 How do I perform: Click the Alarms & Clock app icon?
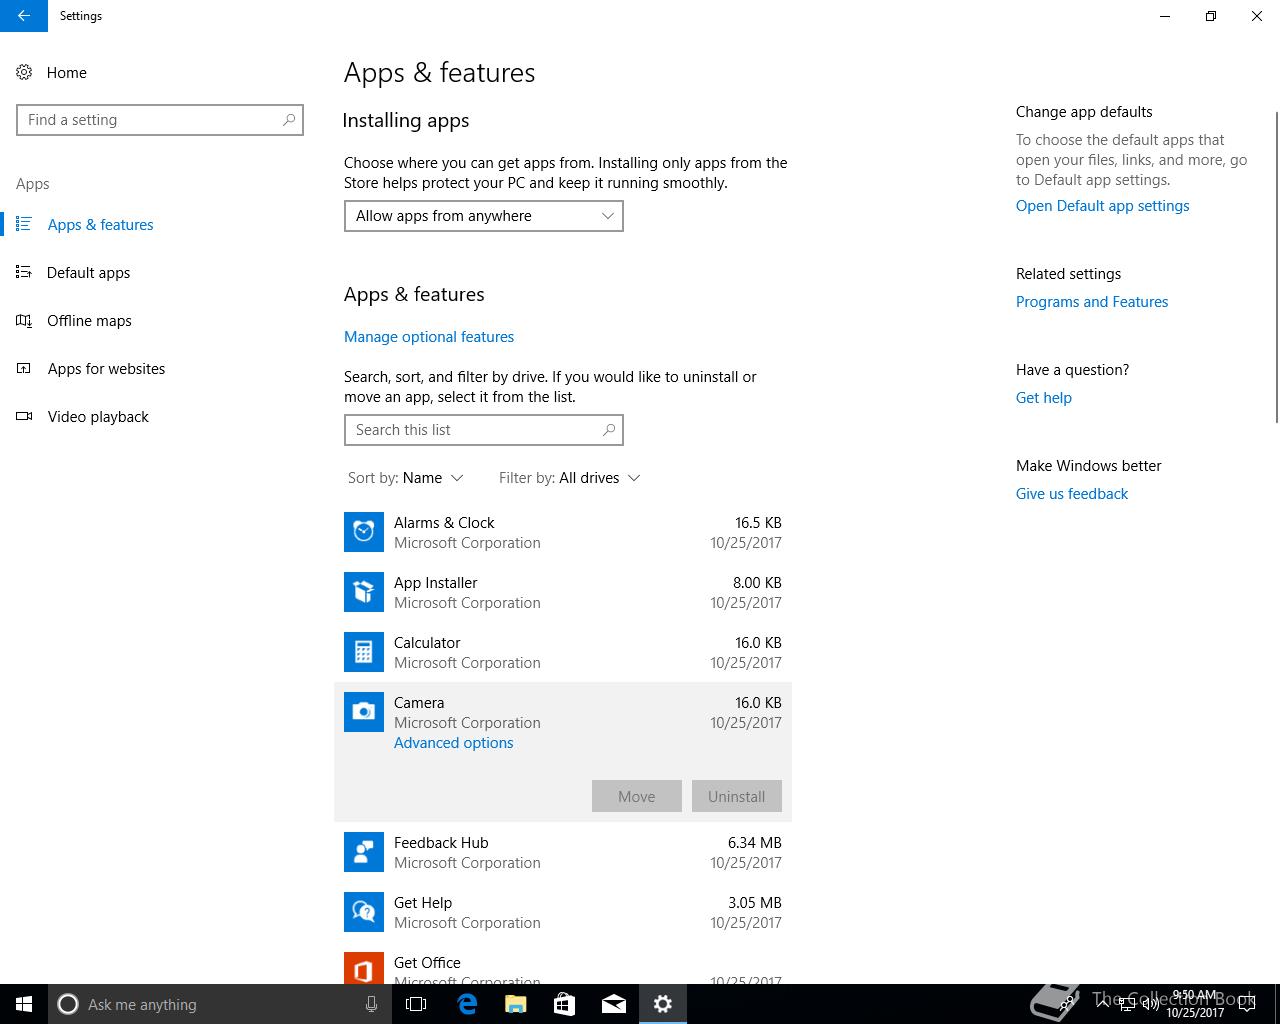pos(364,532)
